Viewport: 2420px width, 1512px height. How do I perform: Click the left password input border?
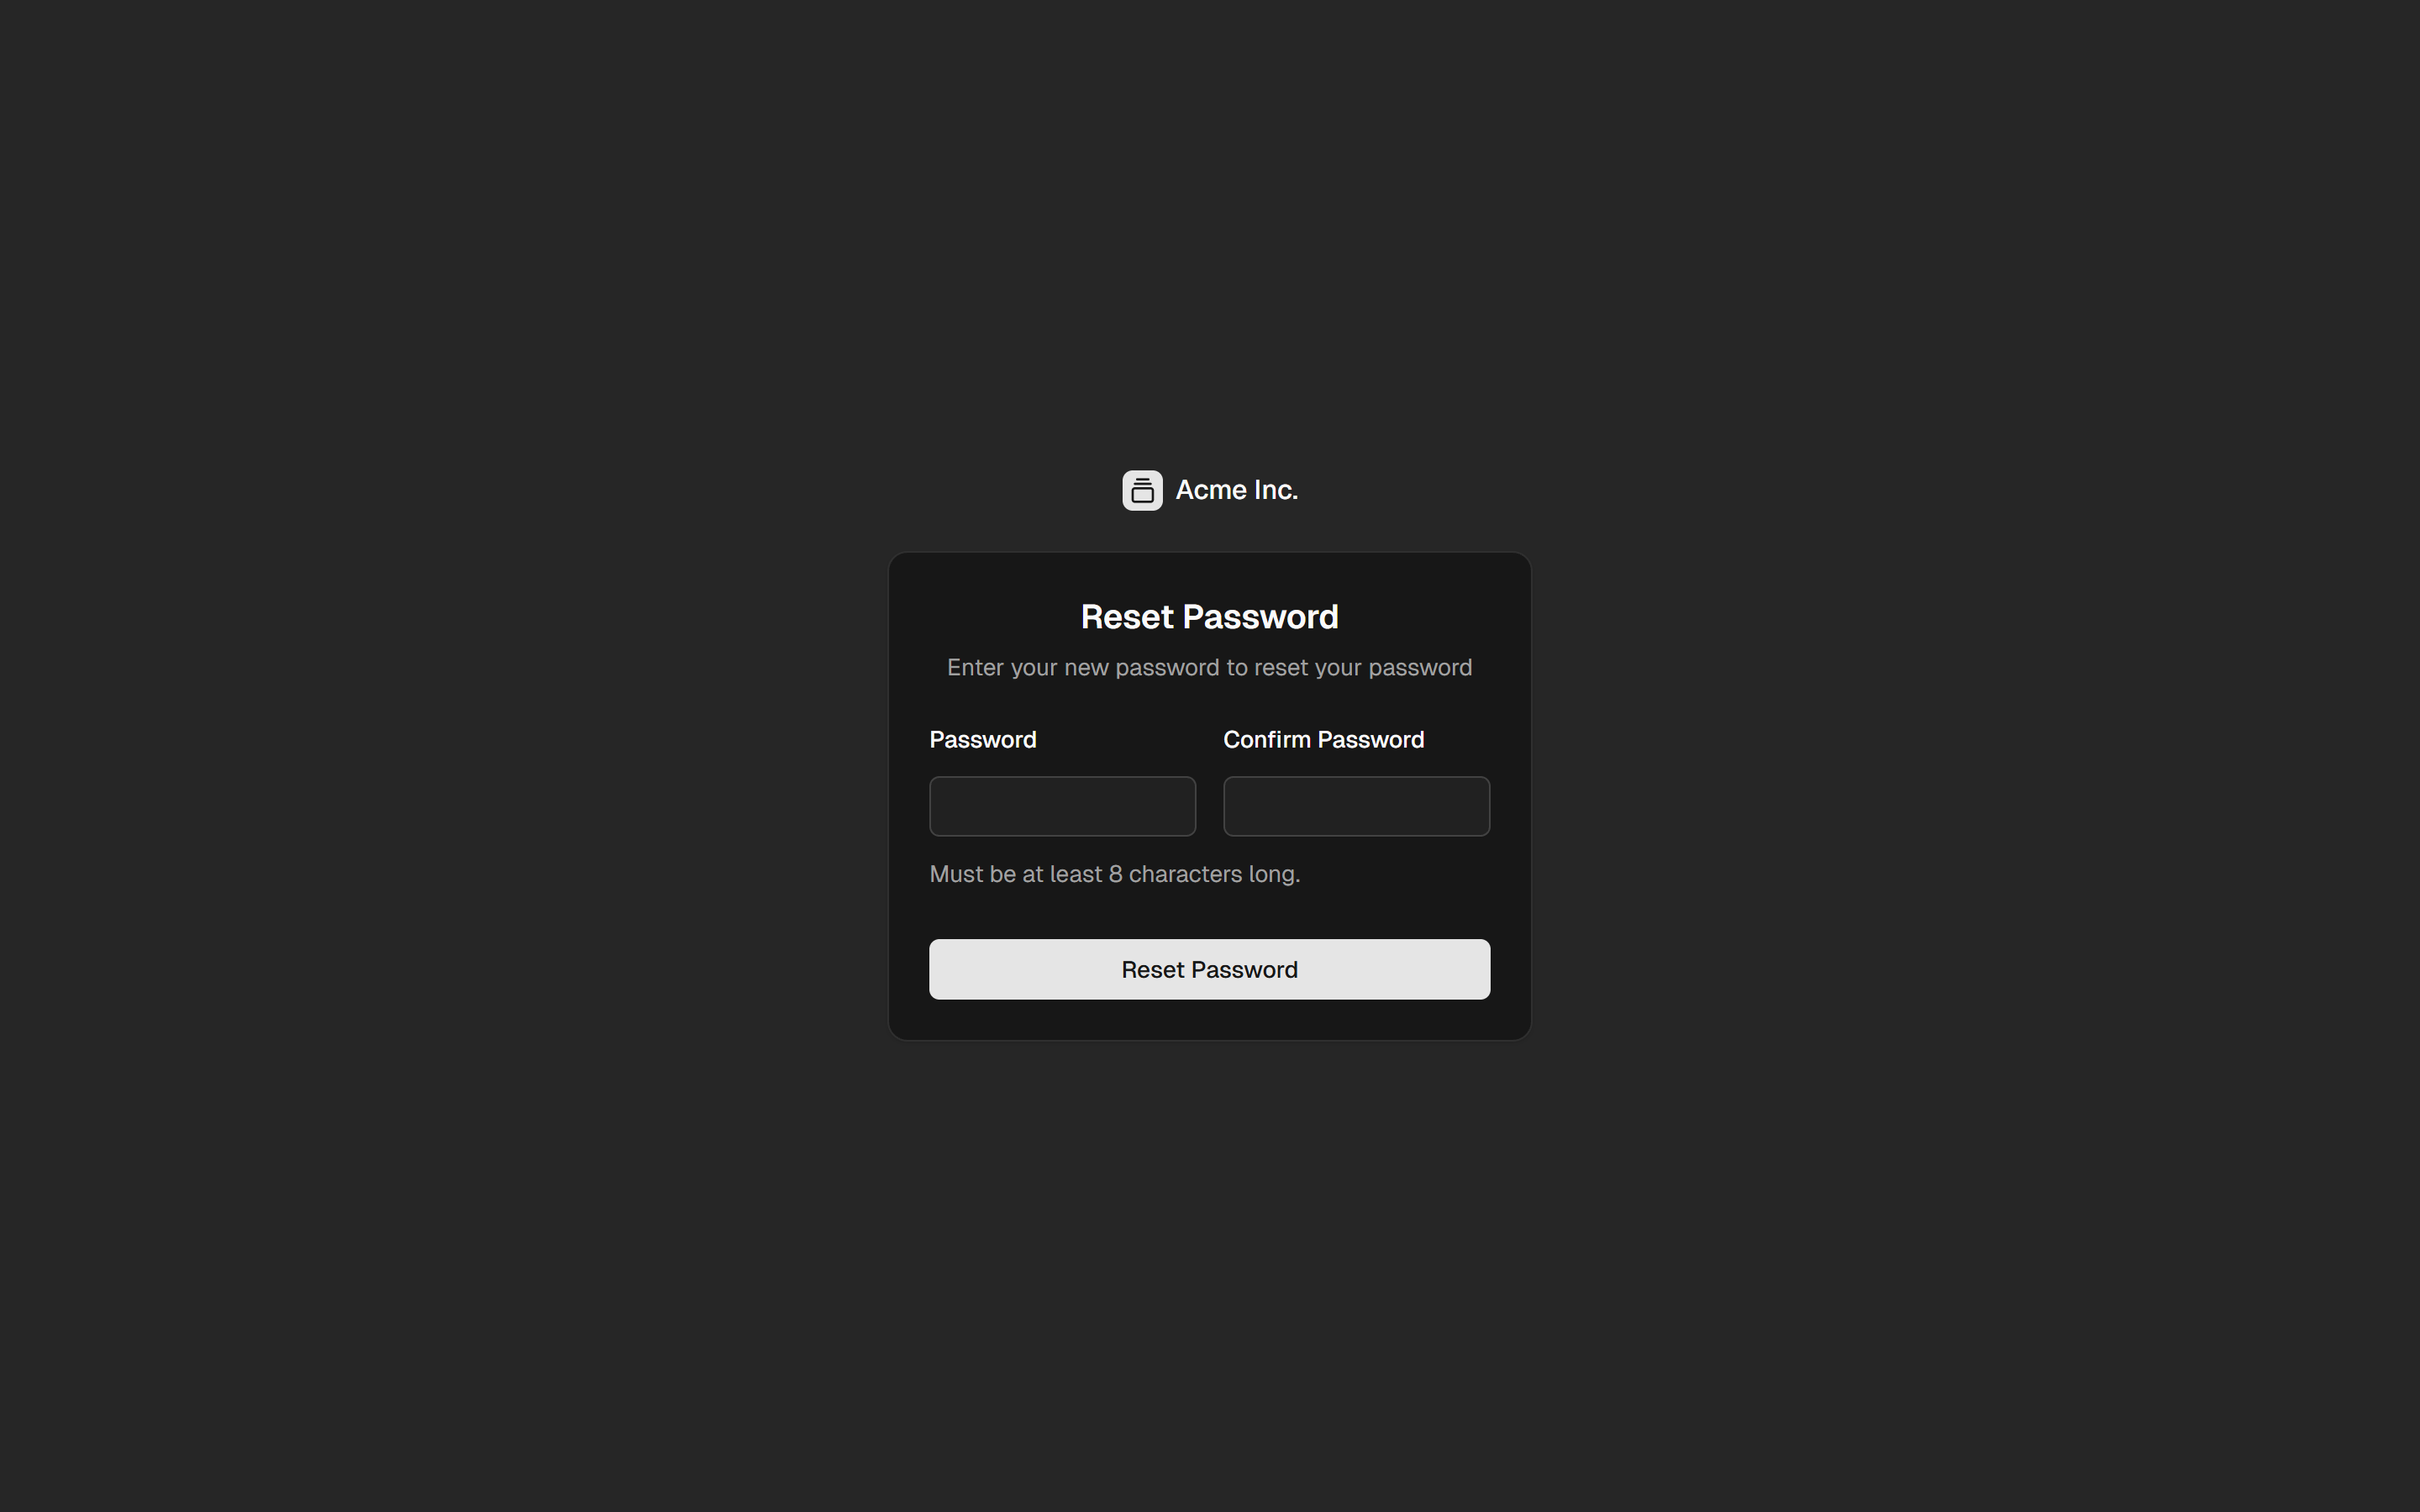pos(930,806)
